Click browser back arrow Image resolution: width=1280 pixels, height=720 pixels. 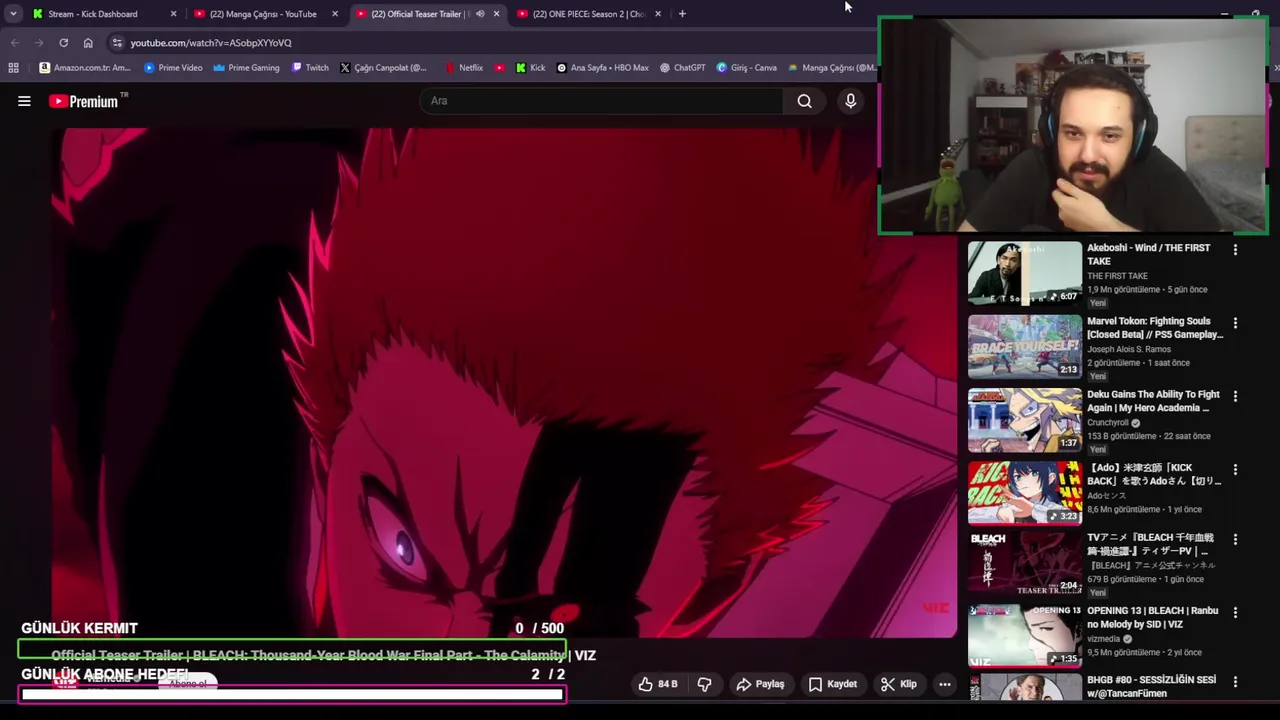point(14,43)
